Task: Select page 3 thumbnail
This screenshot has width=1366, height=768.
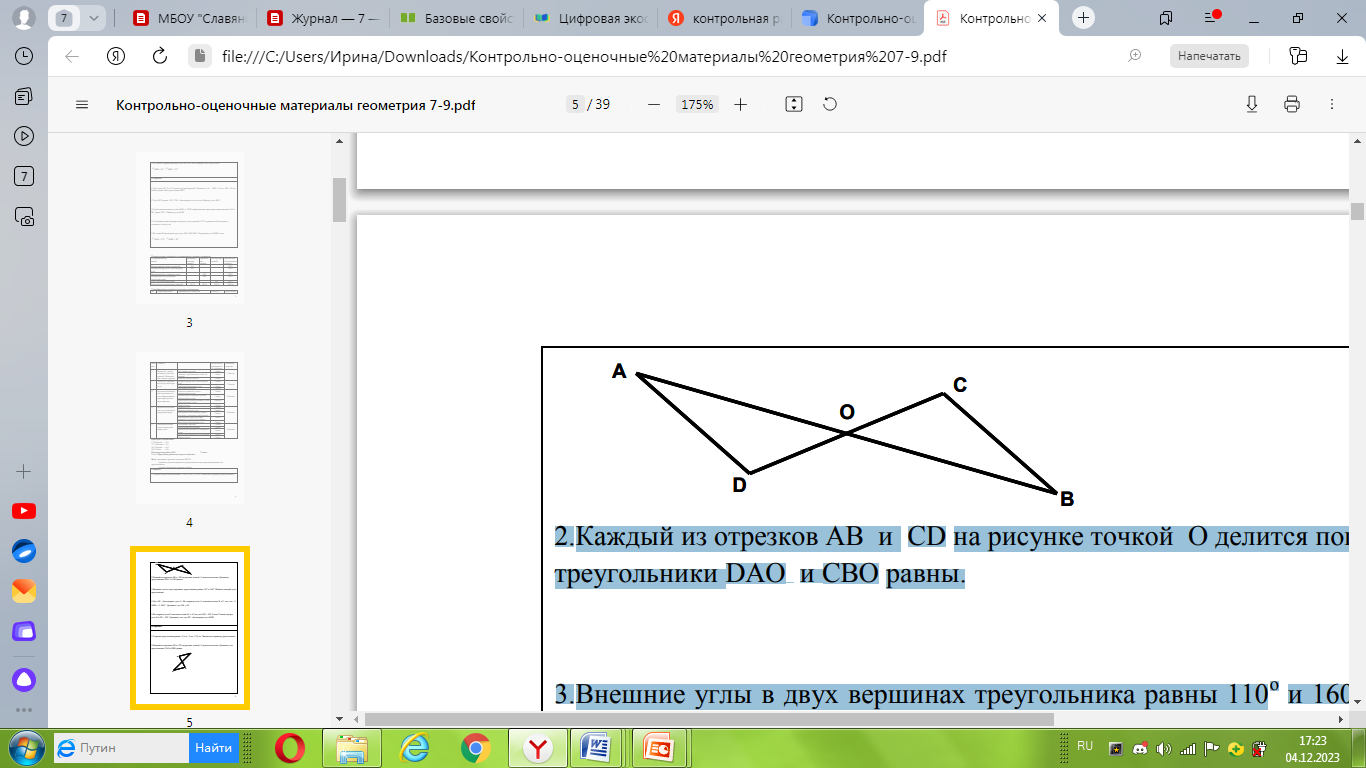Action: (189, 228)
